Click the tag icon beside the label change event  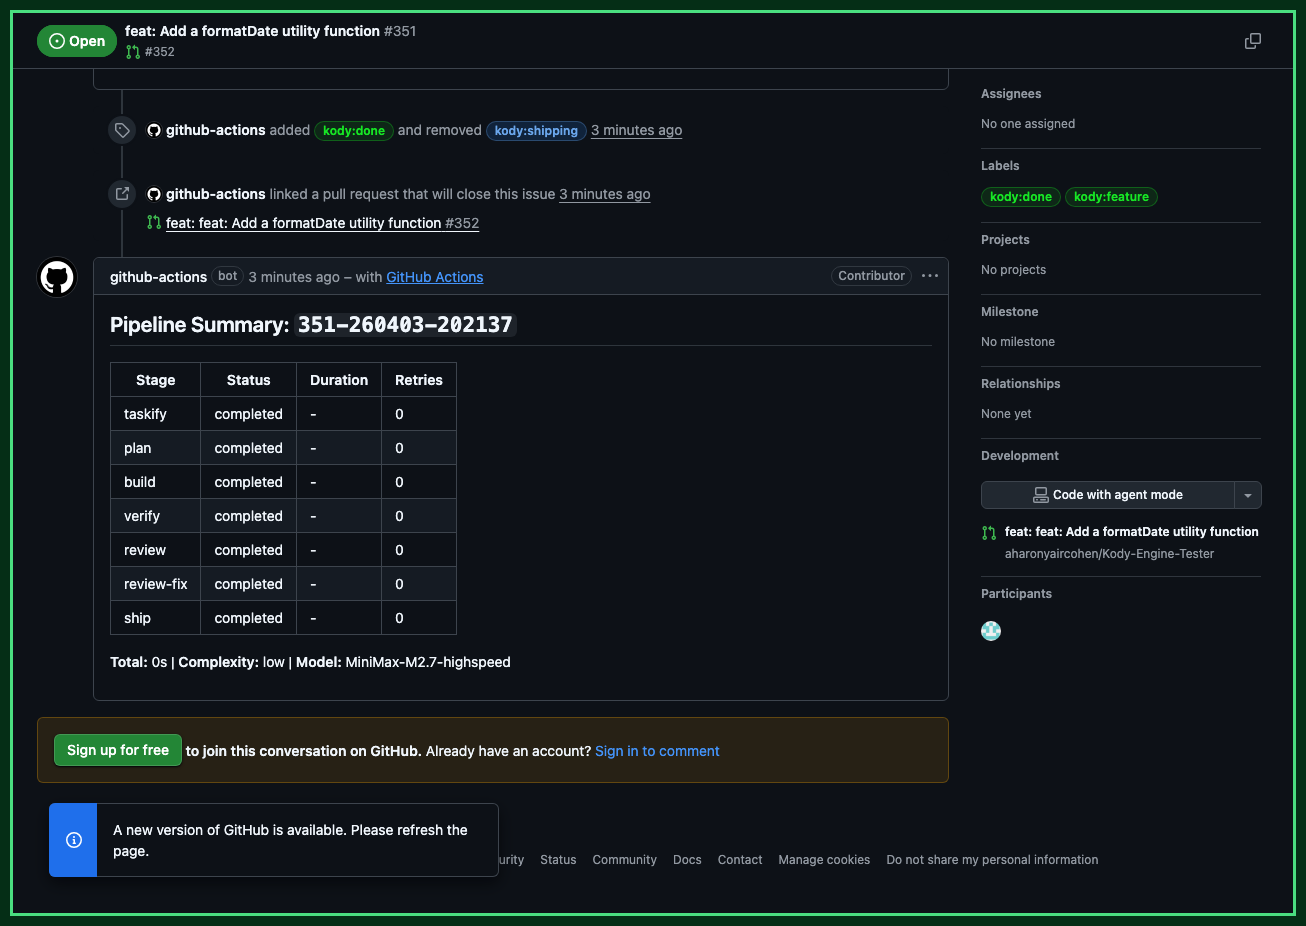click(121, 130)
